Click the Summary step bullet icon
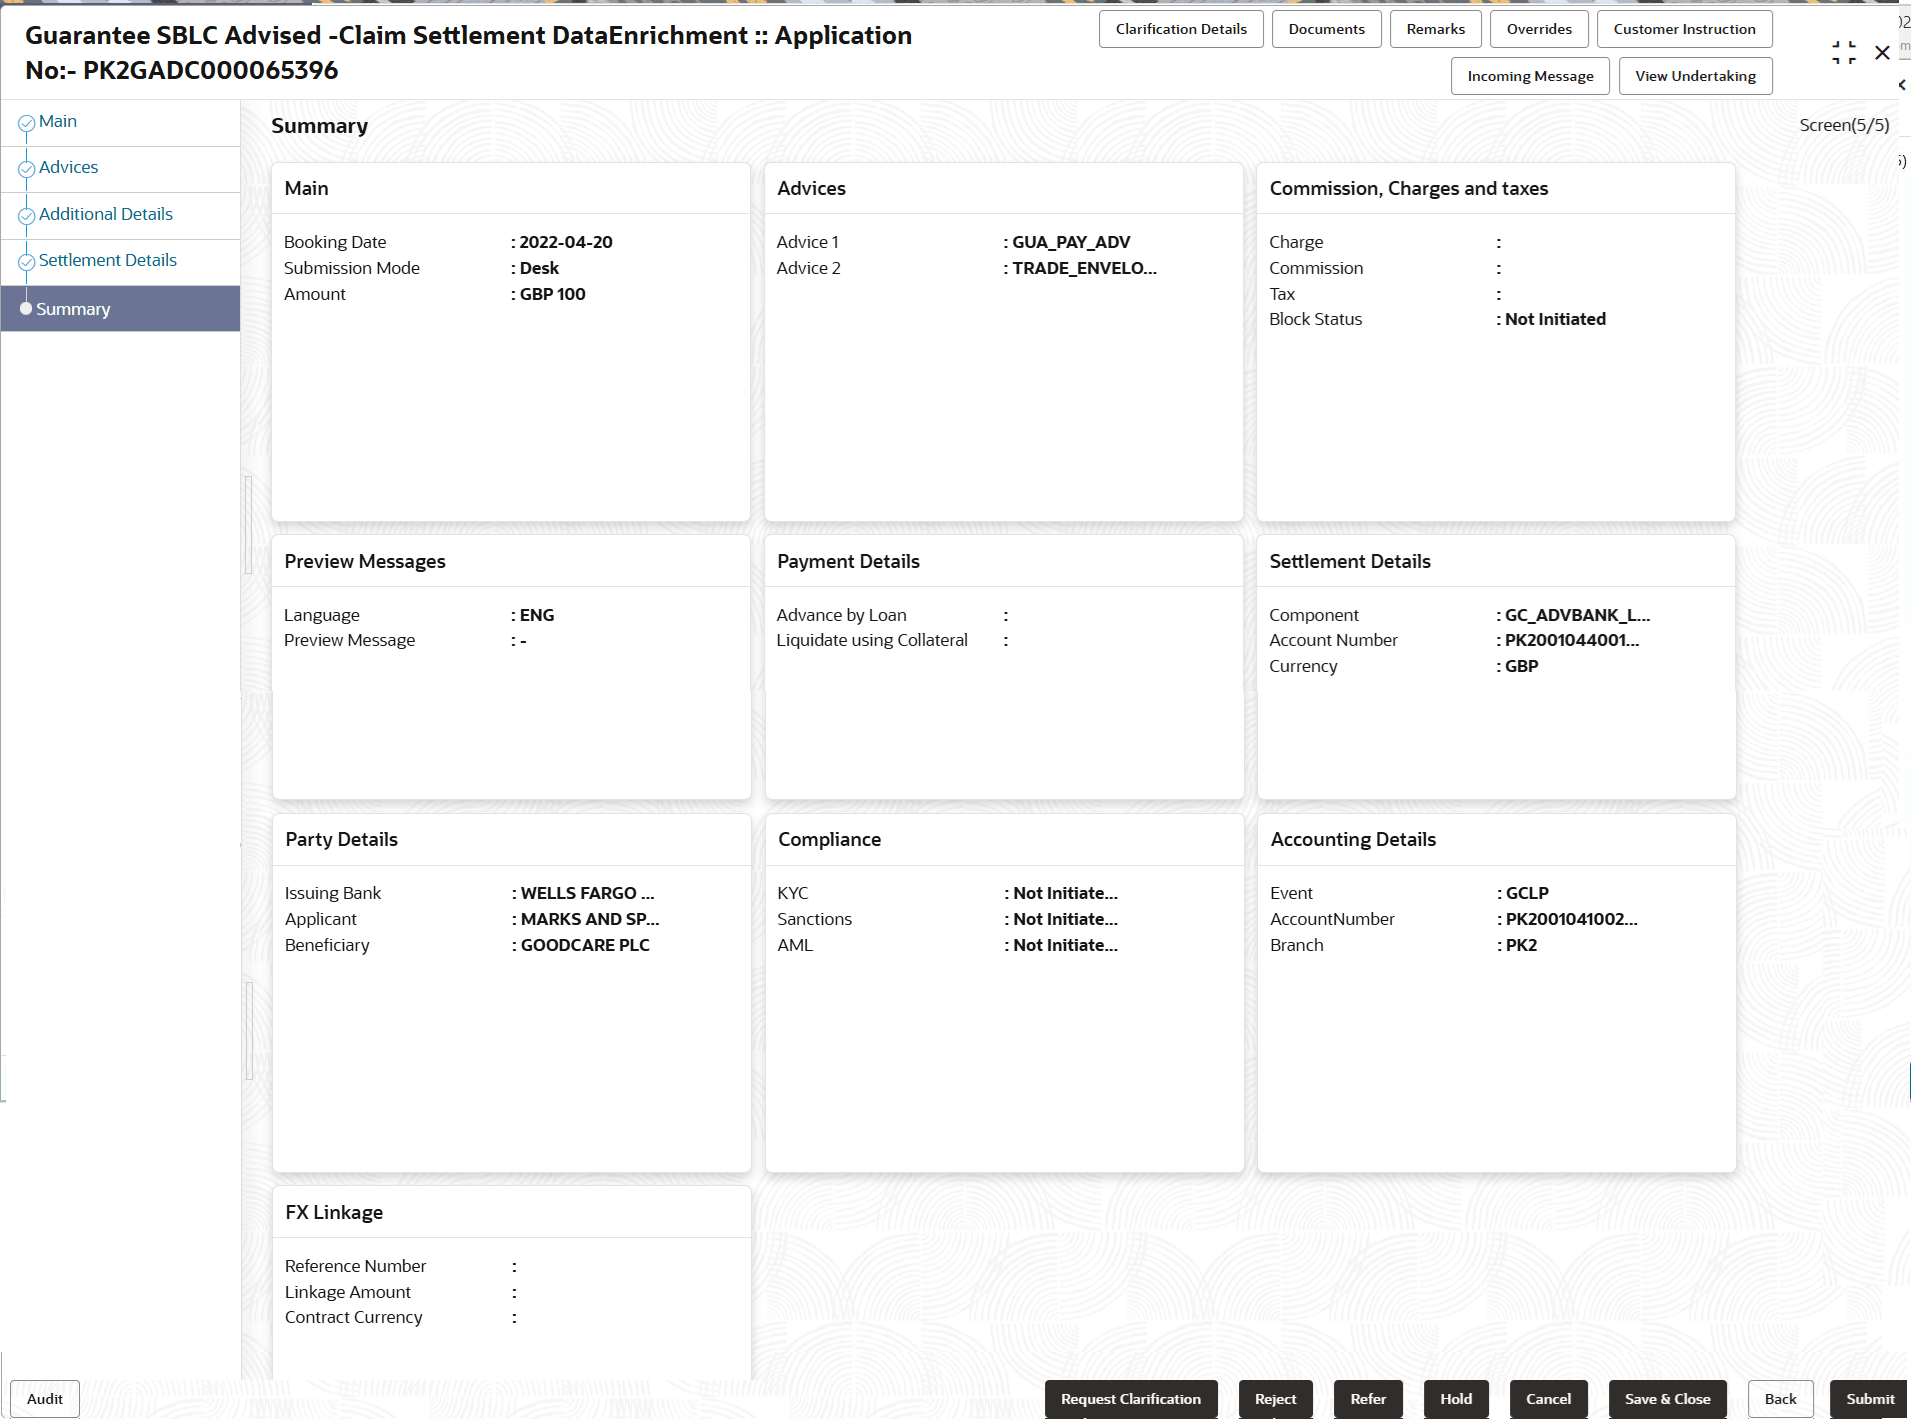 pos(26,309)
